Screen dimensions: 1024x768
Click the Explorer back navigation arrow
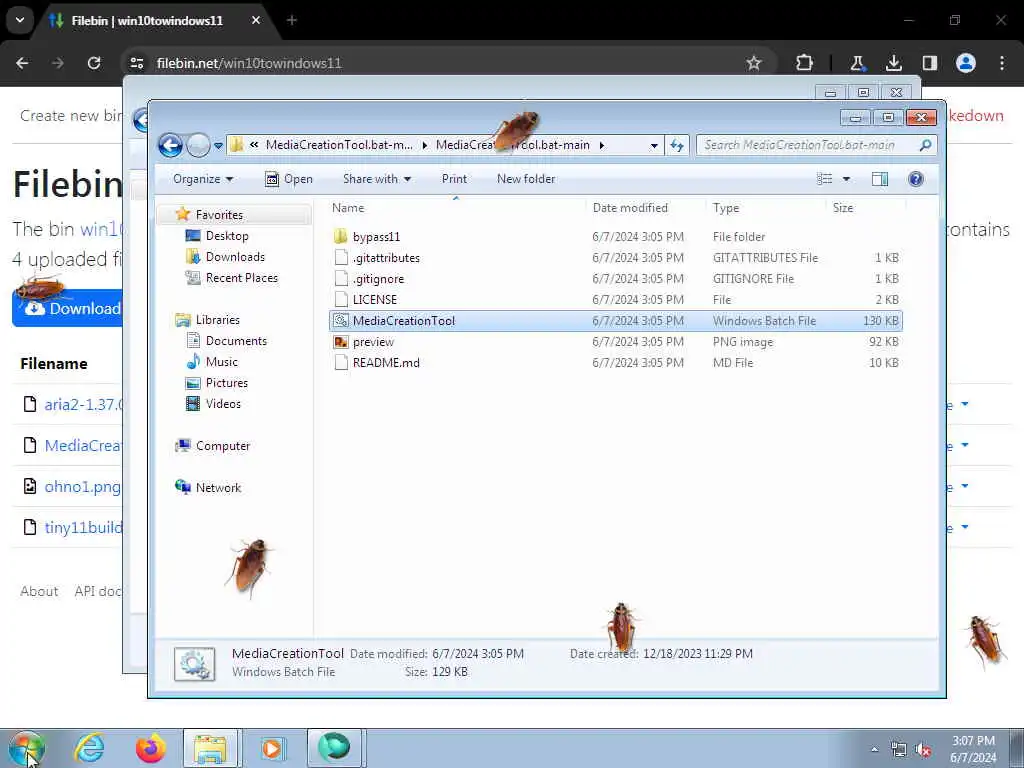click(x=170, y=145)
